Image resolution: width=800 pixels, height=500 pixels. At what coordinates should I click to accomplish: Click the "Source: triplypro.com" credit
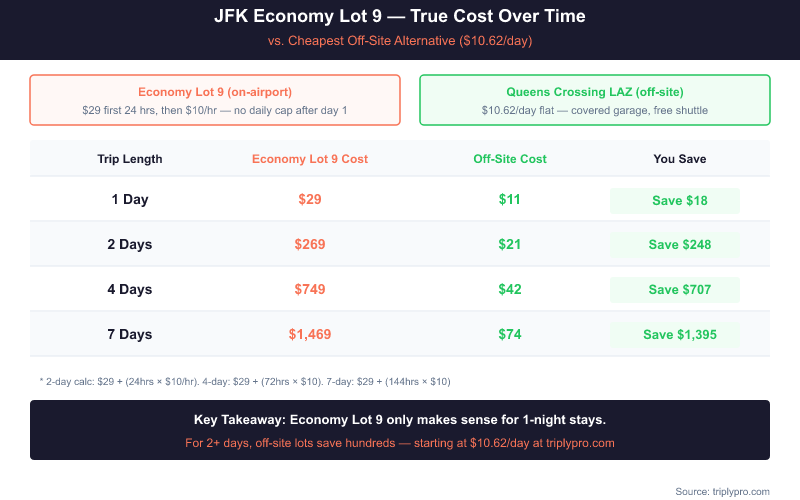pyautogui.click(x=722, y=491)
